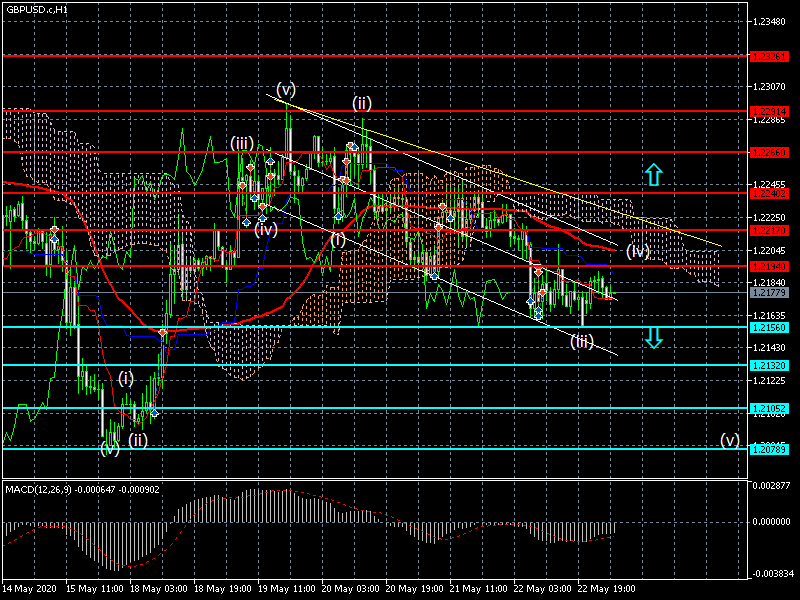Select the GBPUSD.c,H1 chart title
The image size is (800, 600).
pyautogui.click(x=37, y=10)
